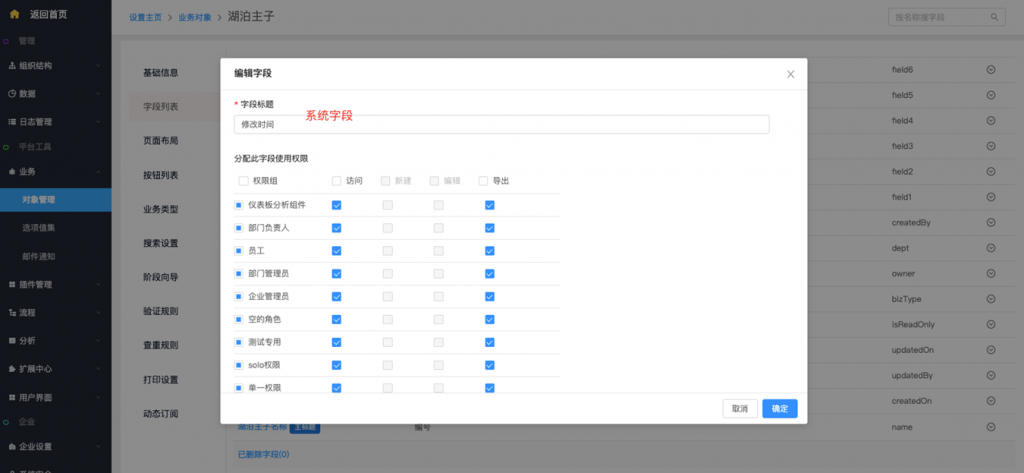1024x473 pixels.
Task: Click the 数据 sidebar icon
Action: (12, 93)
